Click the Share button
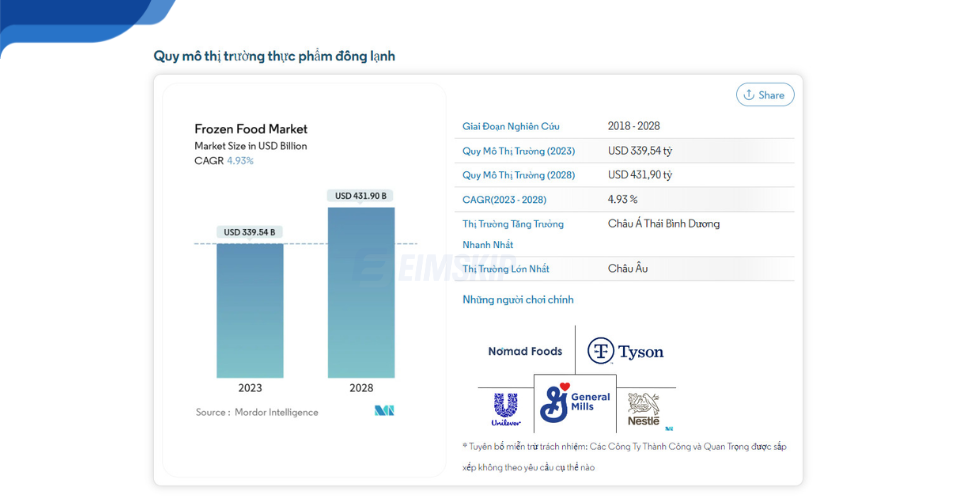This screenshot has height=500, width=960. point(765,95)
